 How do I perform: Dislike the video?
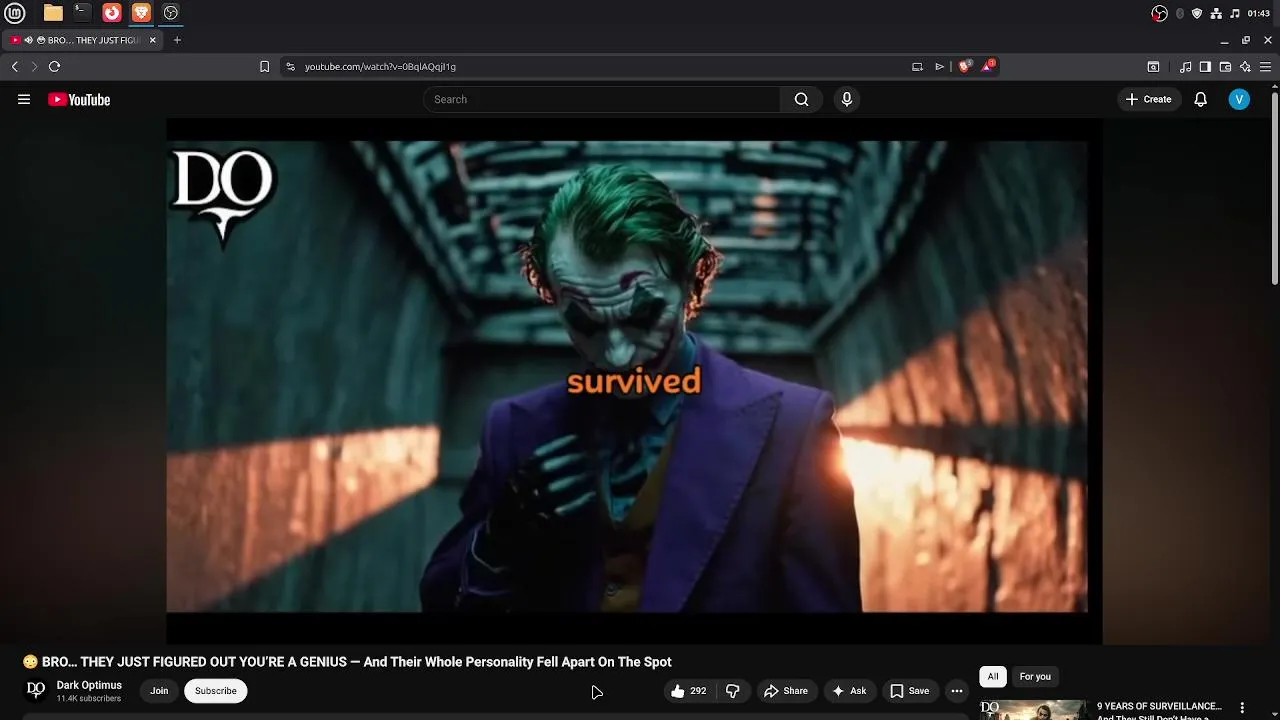pos(733,691)
